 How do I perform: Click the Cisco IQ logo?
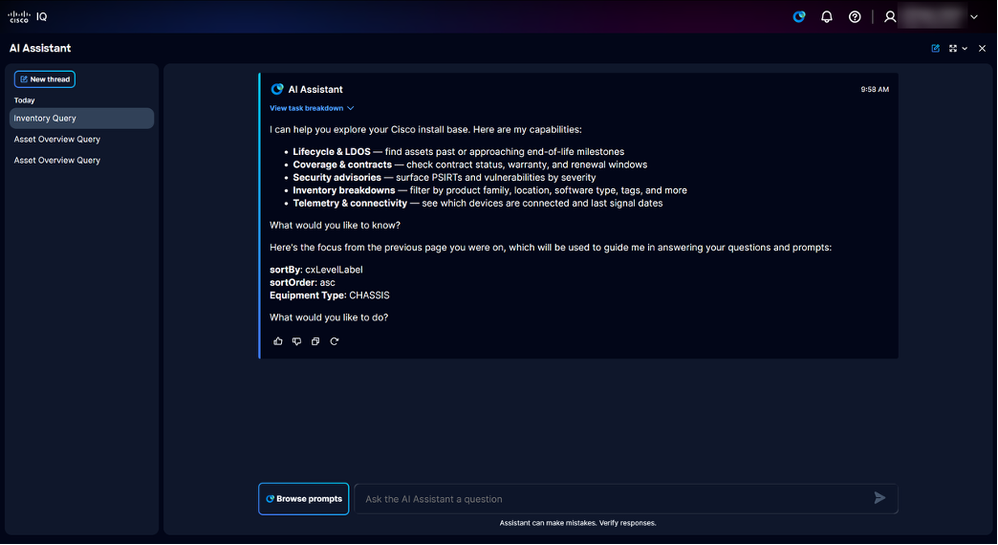pyautogui.click(x=27, y=17)
